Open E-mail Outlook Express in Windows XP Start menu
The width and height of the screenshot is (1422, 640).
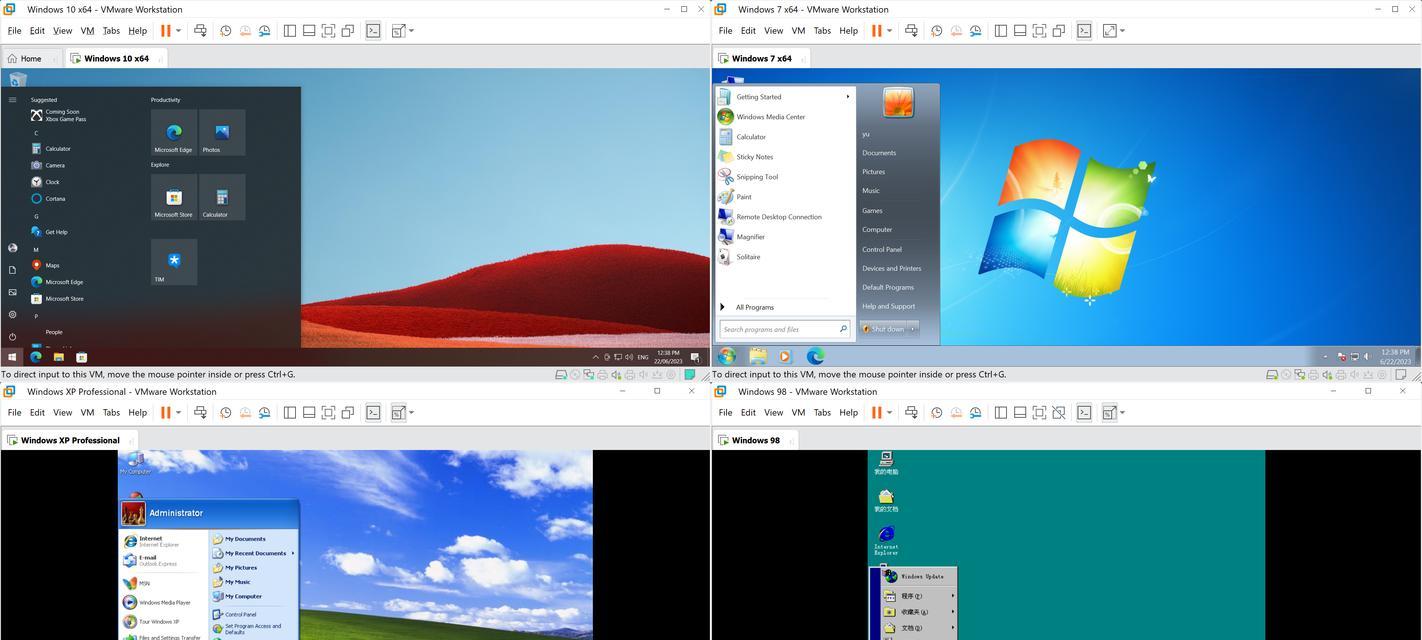pos(157,560)
